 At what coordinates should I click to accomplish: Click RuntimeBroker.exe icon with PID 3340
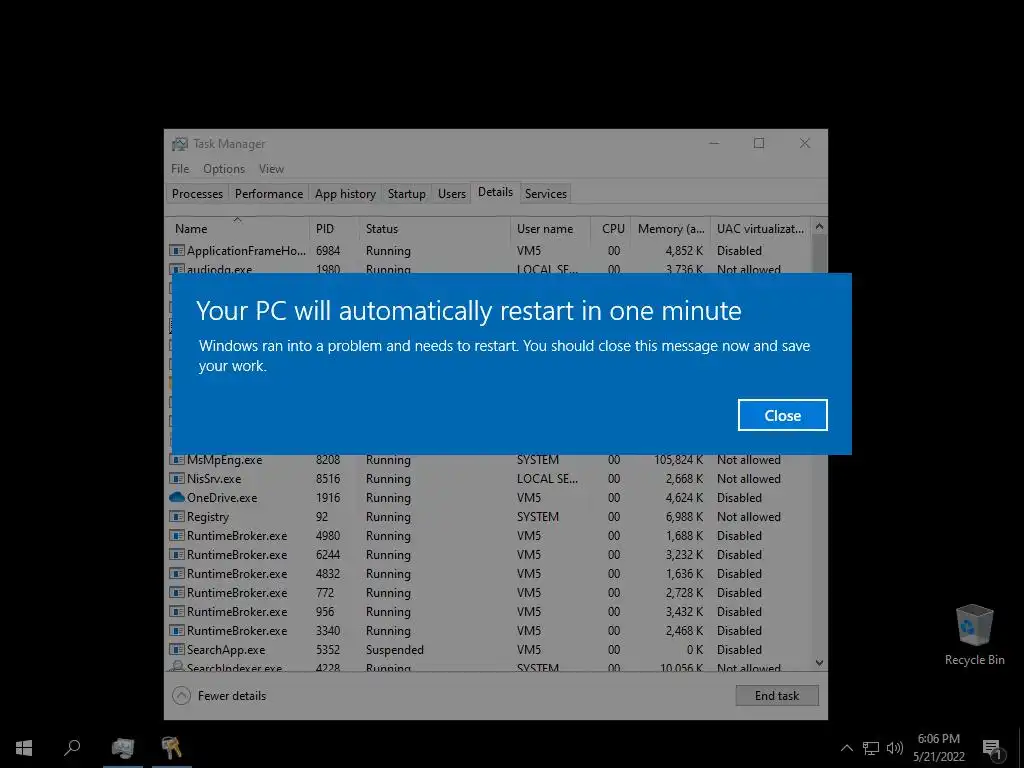177,631
